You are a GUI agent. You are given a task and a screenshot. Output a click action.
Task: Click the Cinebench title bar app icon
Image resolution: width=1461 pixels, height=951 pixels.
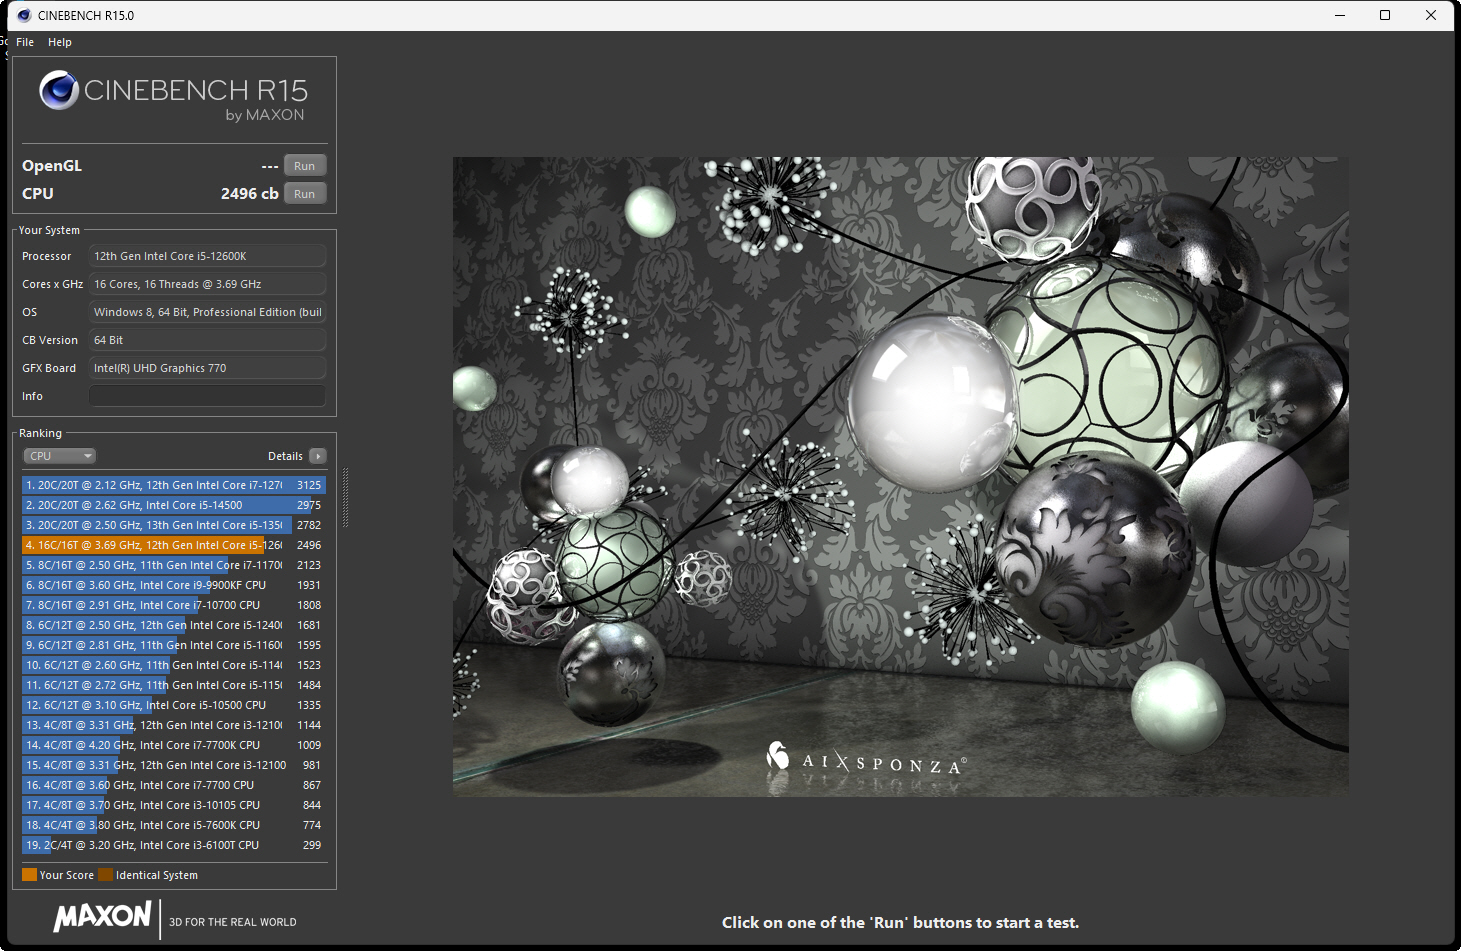pyautogui.click(x=24, y=15)
